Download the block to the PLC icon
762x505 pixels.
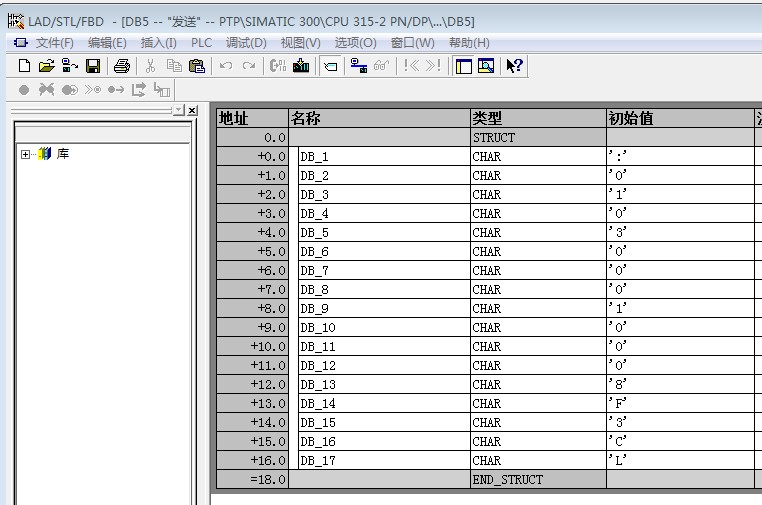pos(301,66)
